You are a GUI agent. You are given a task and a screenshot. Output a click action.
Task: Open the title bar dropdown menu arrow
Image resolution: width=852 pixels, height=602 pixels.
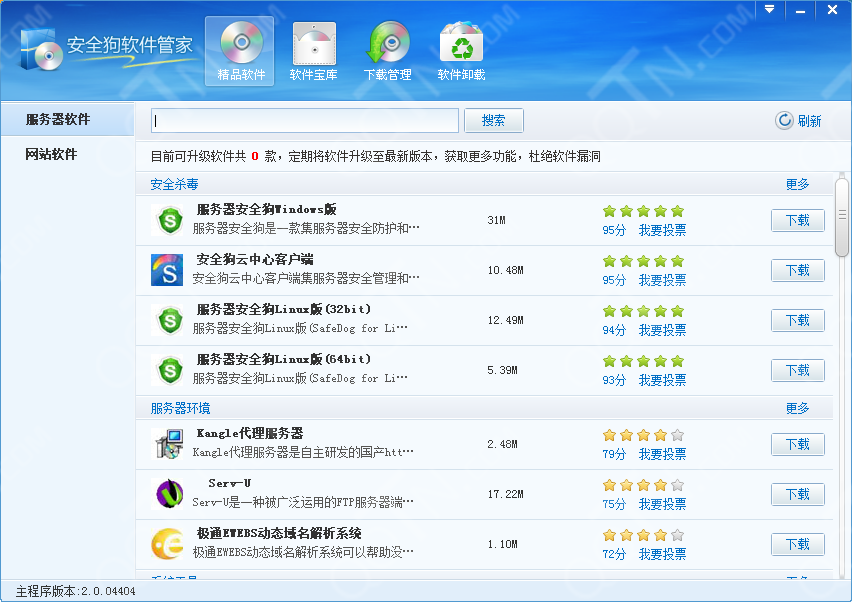click(x=770, y=9)
